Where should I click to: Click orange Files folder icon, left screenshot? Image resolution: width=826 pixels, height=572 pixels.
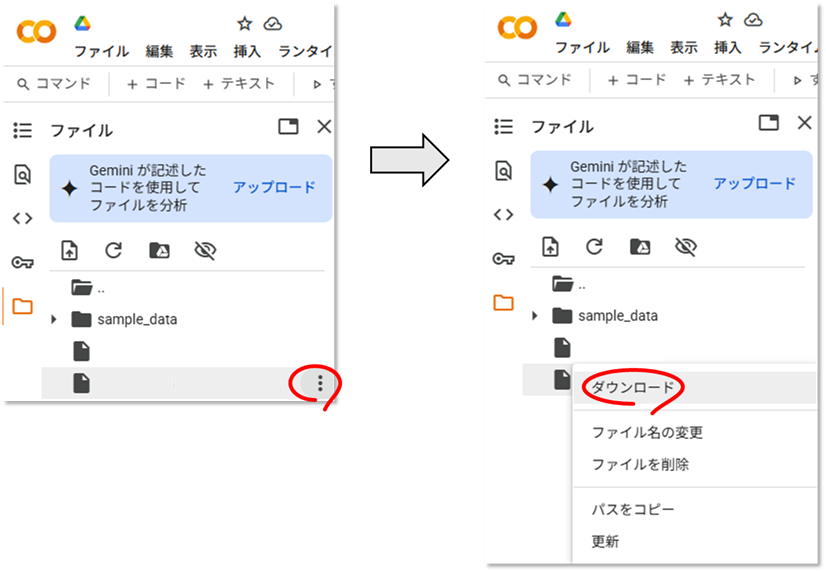click(x=23, y=306)
